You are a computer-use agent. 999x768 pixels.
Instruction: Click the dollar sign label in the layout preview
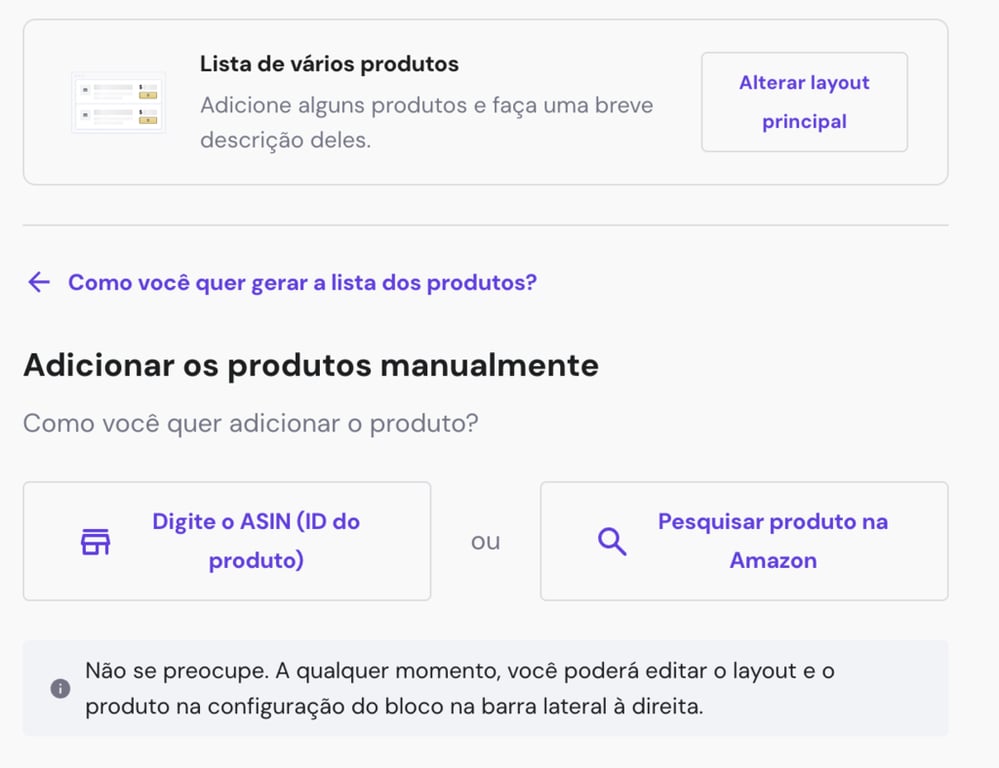[140, 87]
